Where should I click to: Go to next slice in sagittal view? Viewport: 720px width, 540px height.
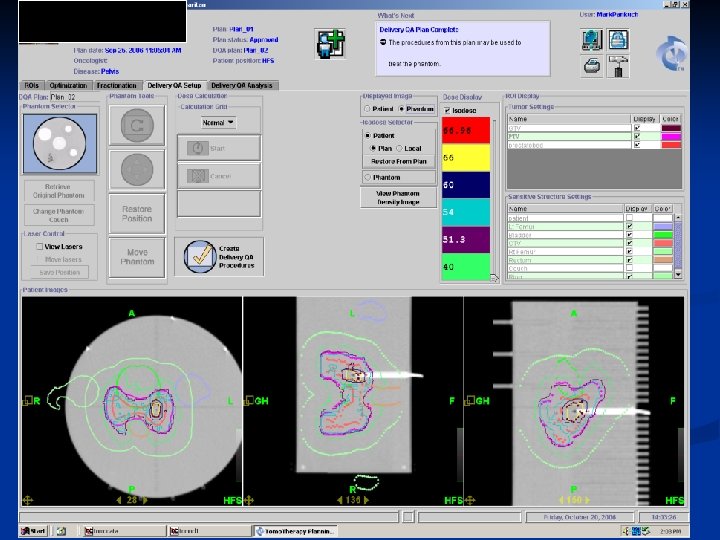(587, 500)
